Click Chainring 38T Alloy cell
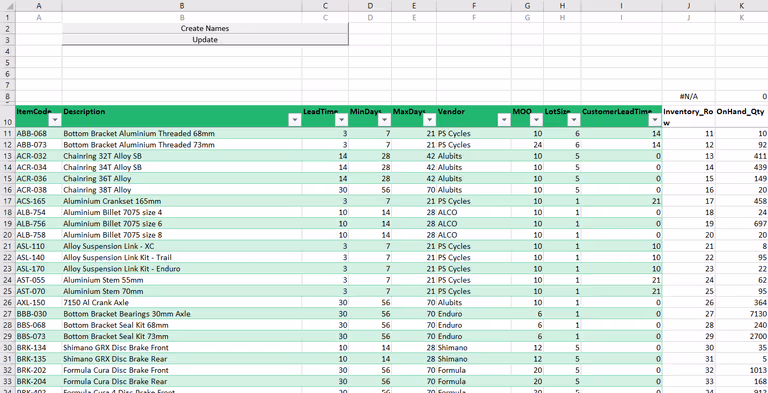The image size is (768, 393). (x=182, y=190)
